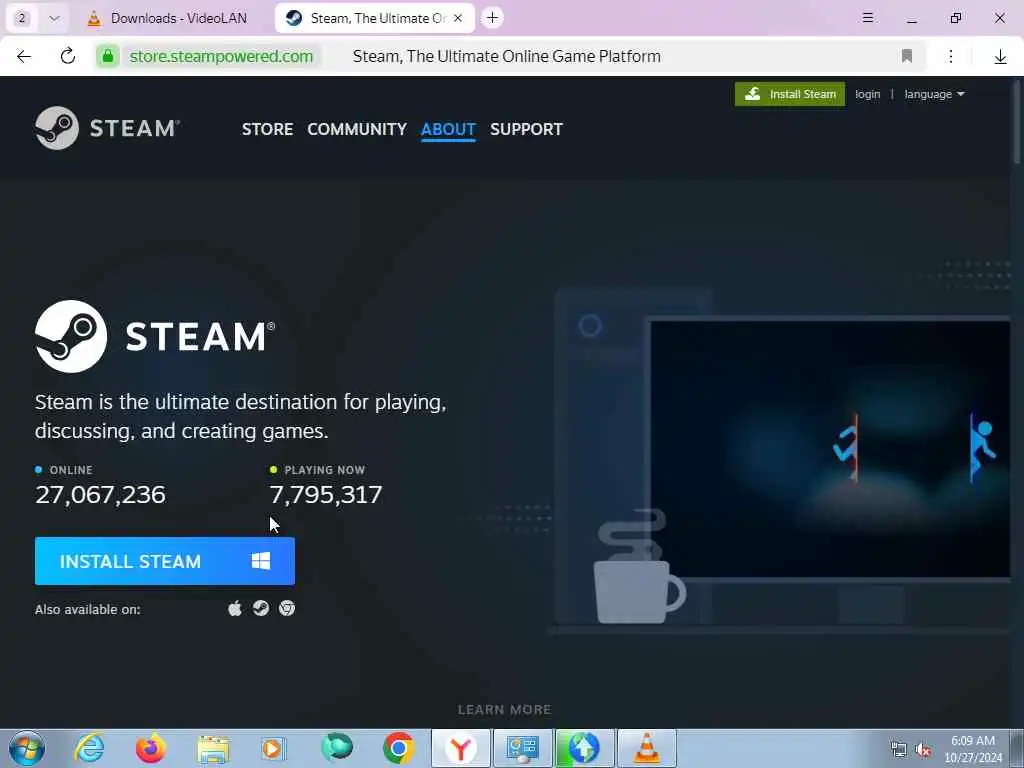Open the SUPPORT page

526,129
